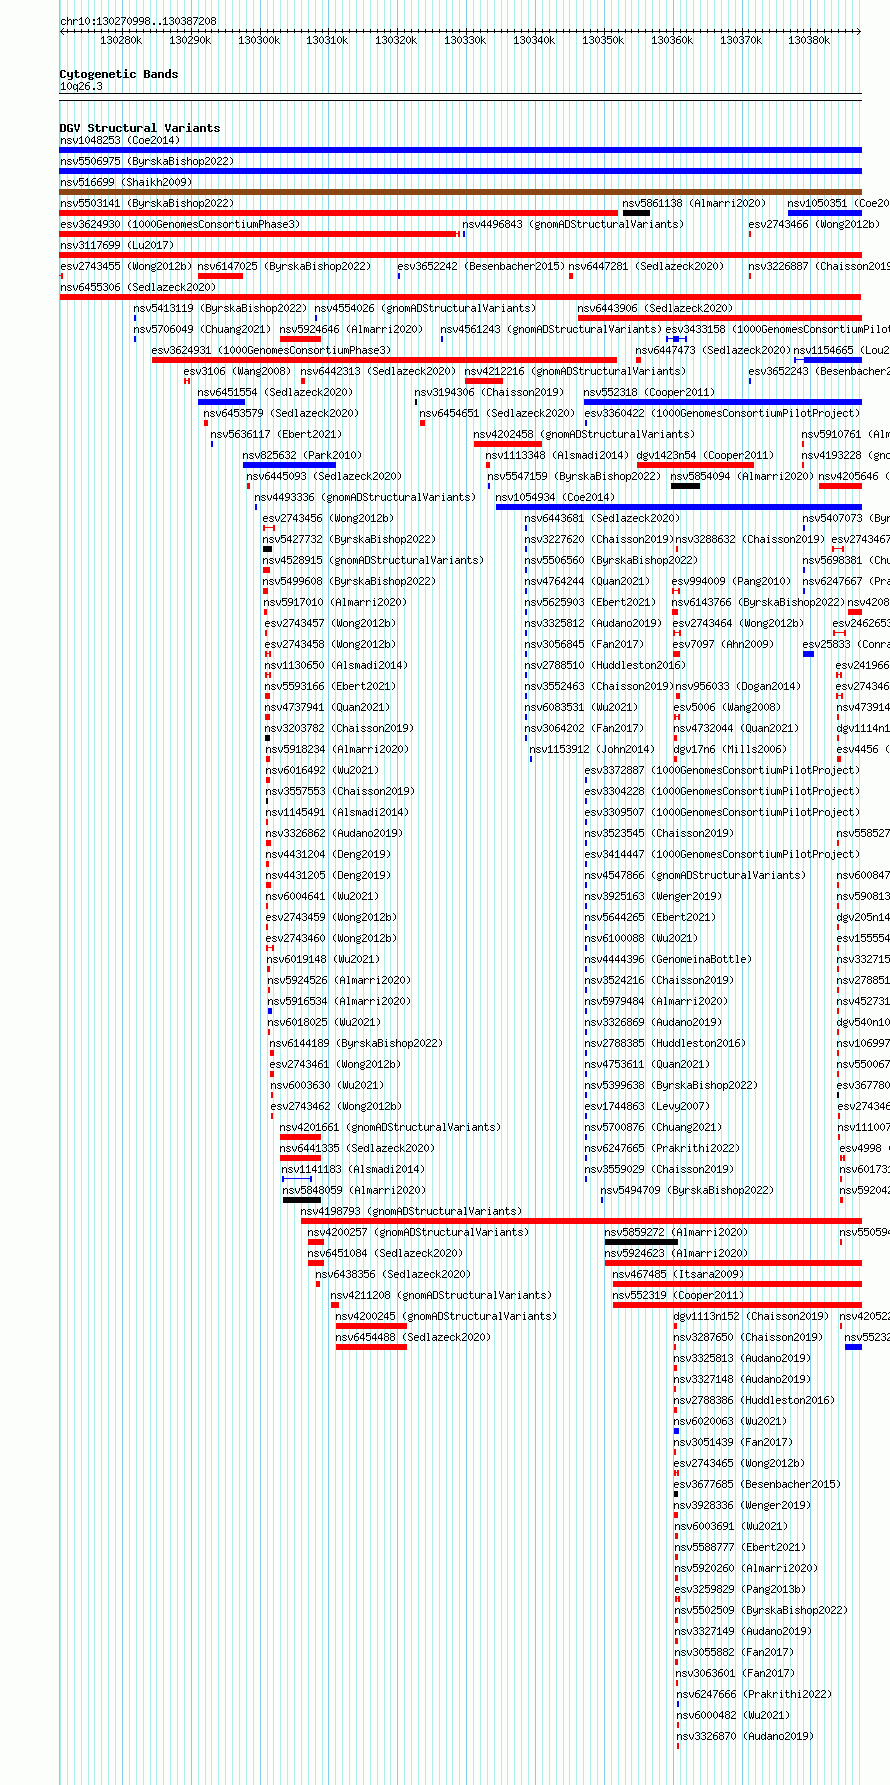Screen dimensions: 890x1785
Task: Select nsv3117699 (Lu2017) variant label
Action: (x=117, y=245)
